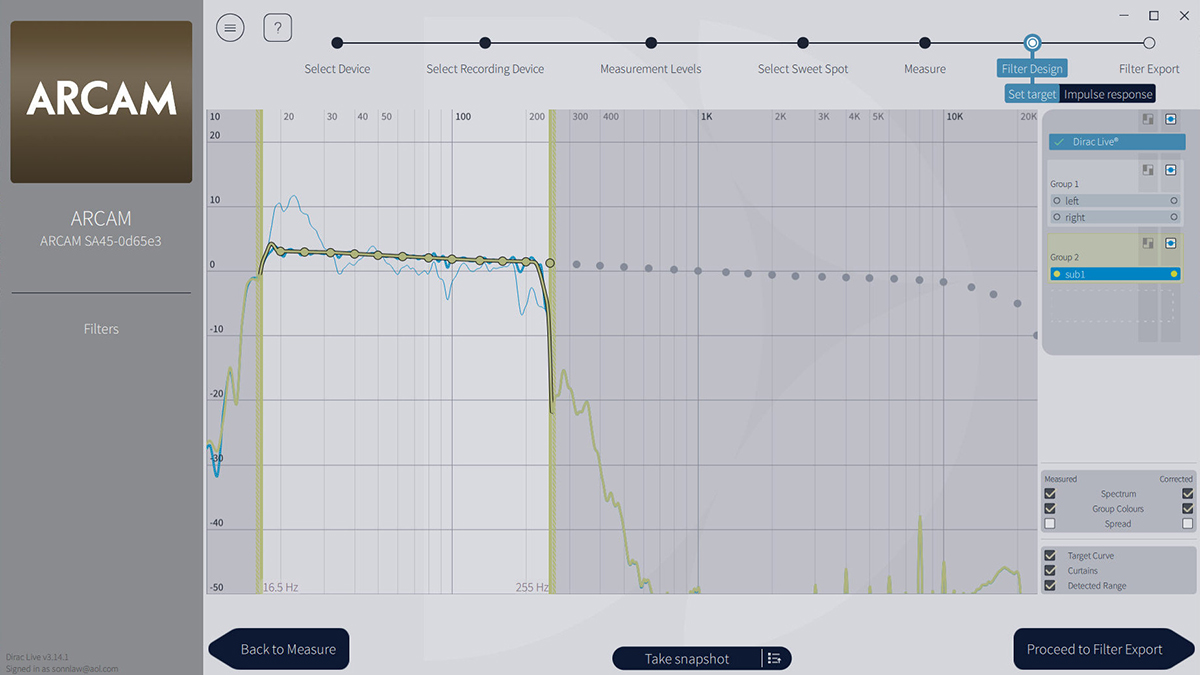This screenshot has height=675, width=1200.
Task: Click the blue filter icon in Group 2
Action: point(1170,243)
